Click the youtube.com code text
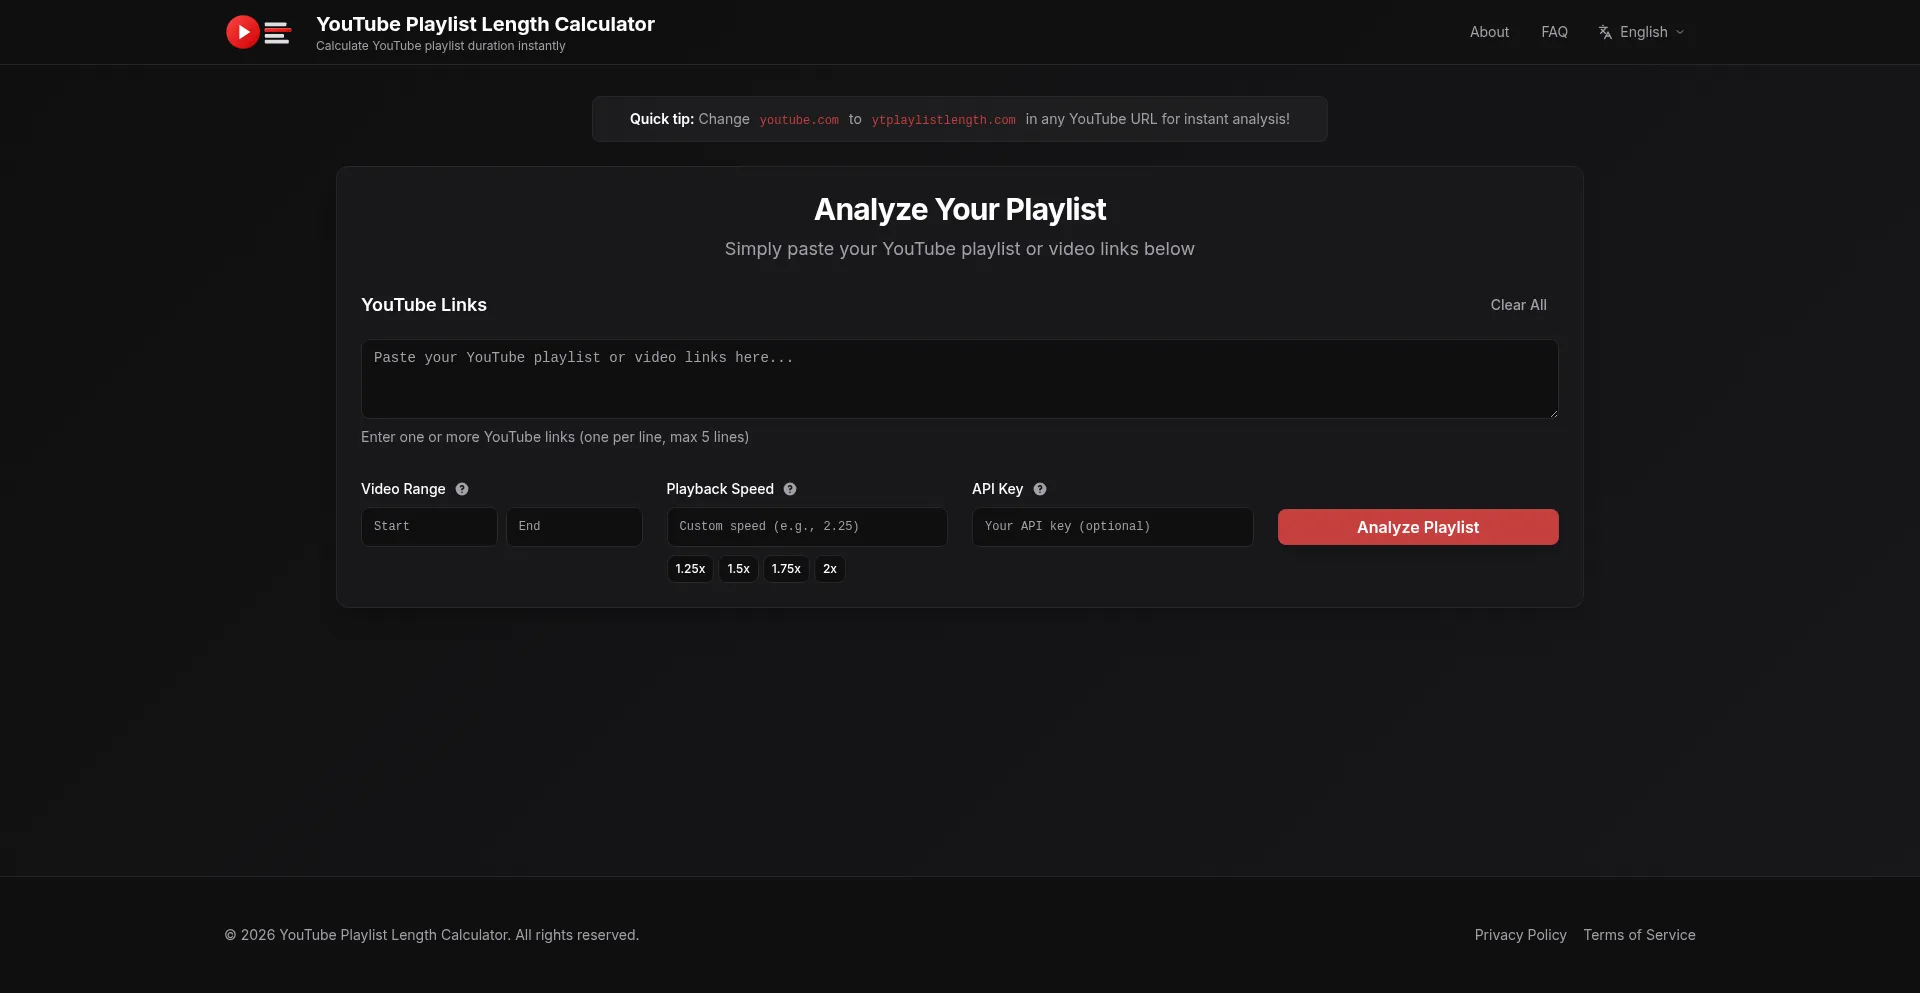 click(799, 120)
